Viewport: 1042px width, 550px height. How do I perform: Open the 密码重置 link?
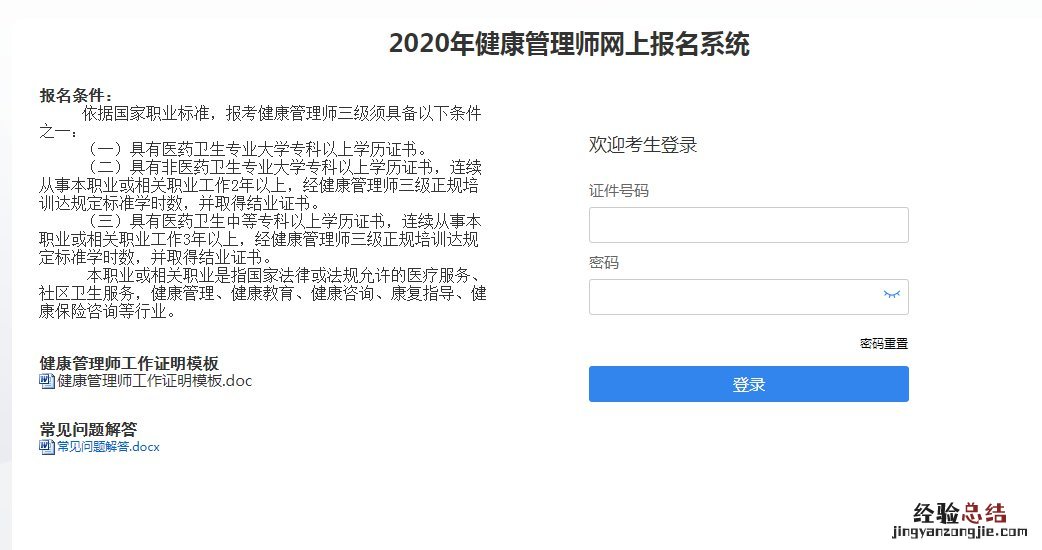[883, 343]
